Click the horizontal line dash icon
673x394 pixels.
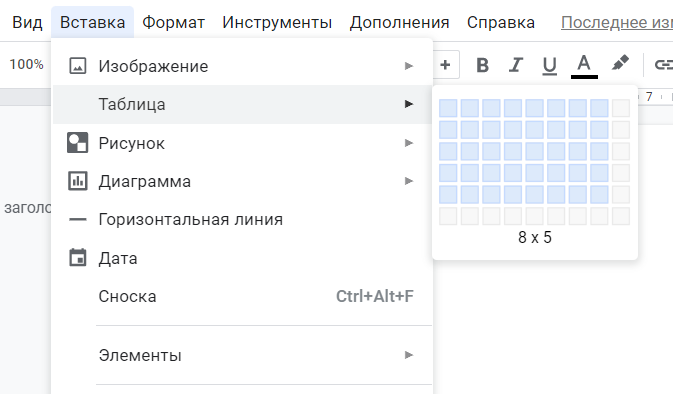point(78,220)
